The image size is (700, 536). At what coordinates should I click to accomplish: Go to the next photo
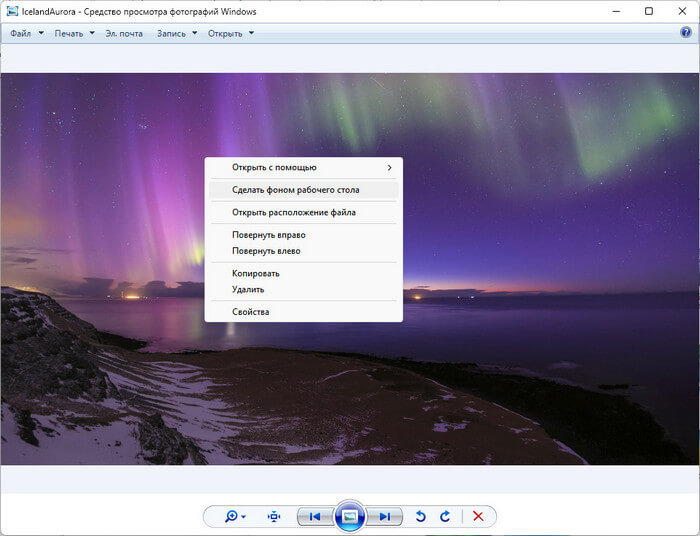tap(384, 516)
